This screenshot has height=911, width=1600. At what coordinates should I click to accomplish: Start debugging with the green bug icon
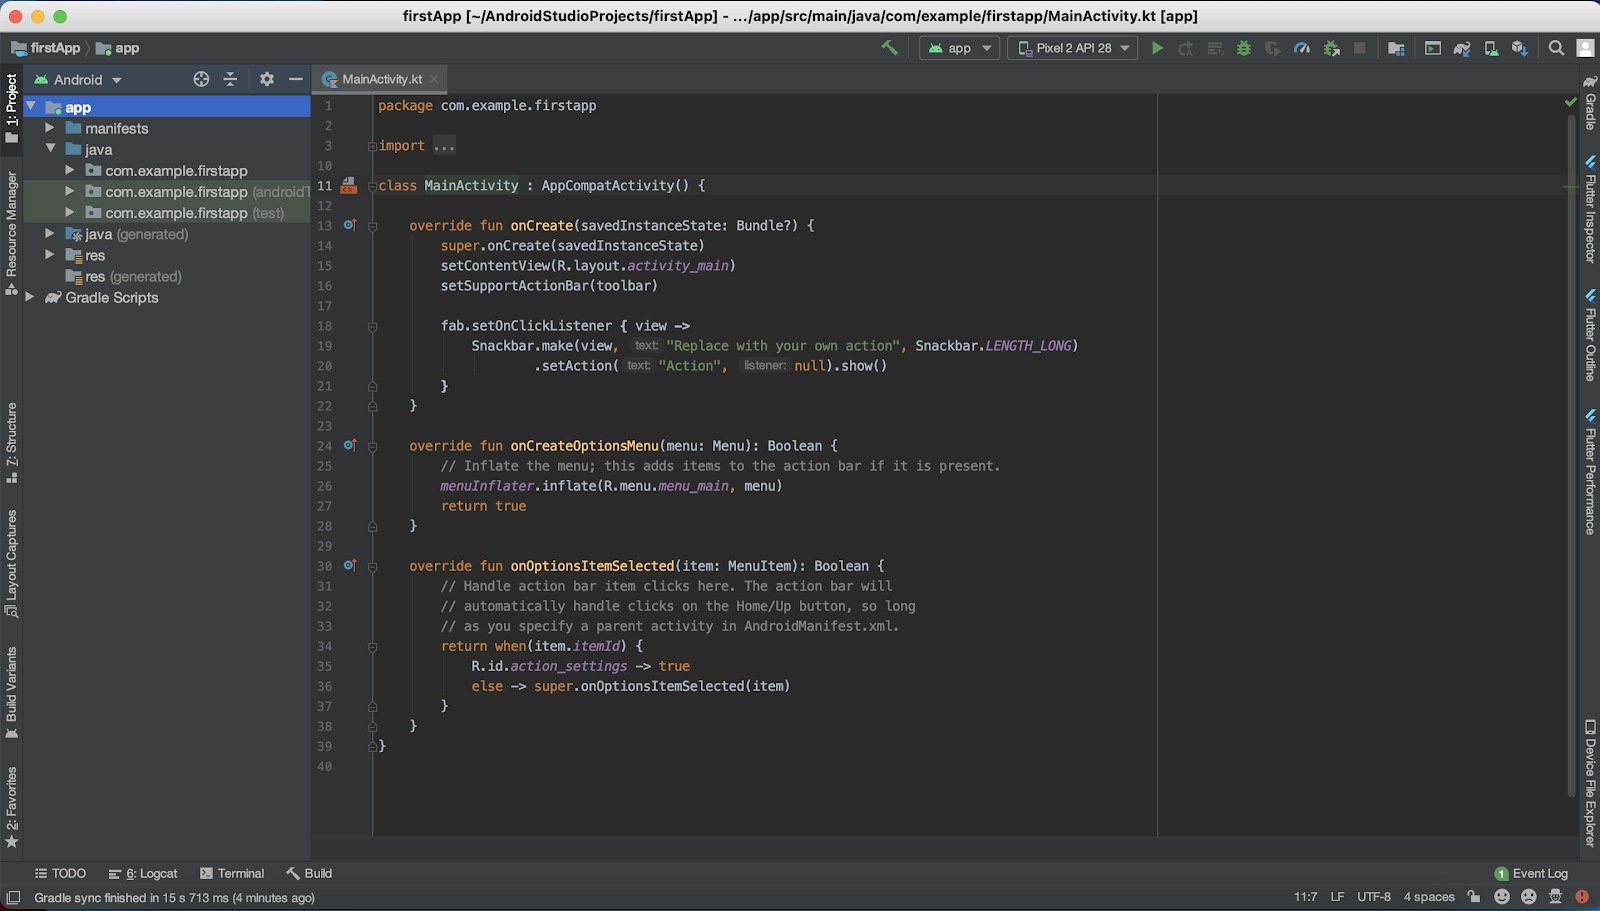coord(1244,48)
